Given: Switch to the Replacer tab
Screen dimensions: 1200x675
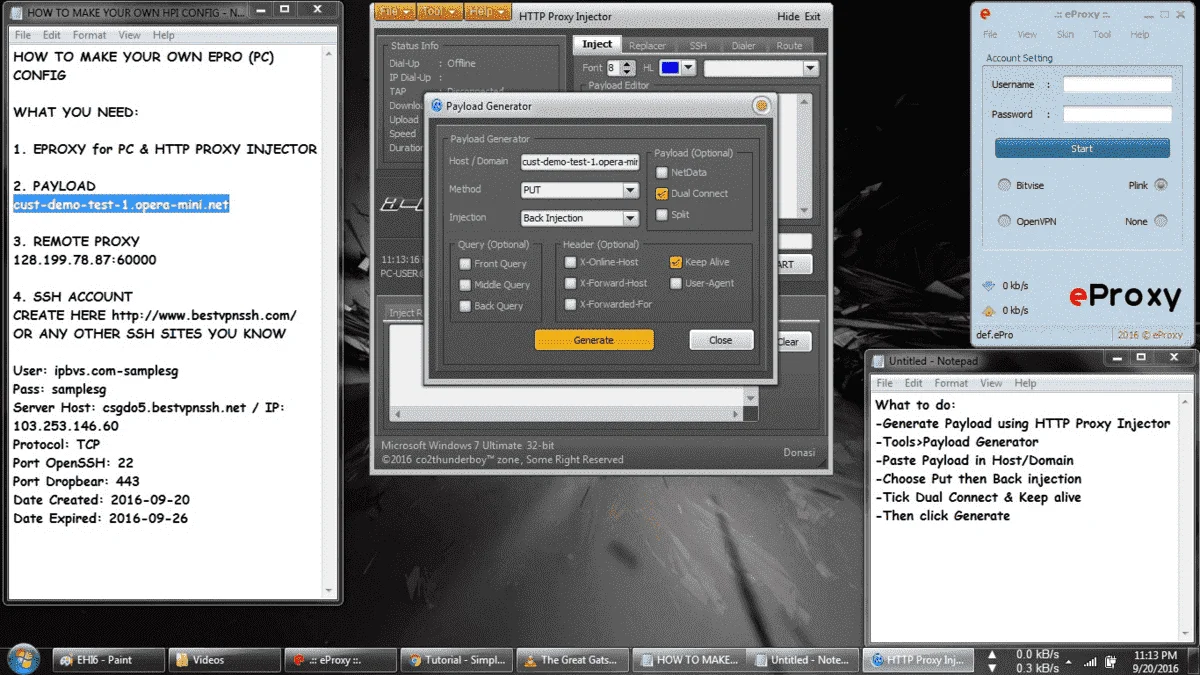Looking at the screenshot, I should [x=647, y=45].
